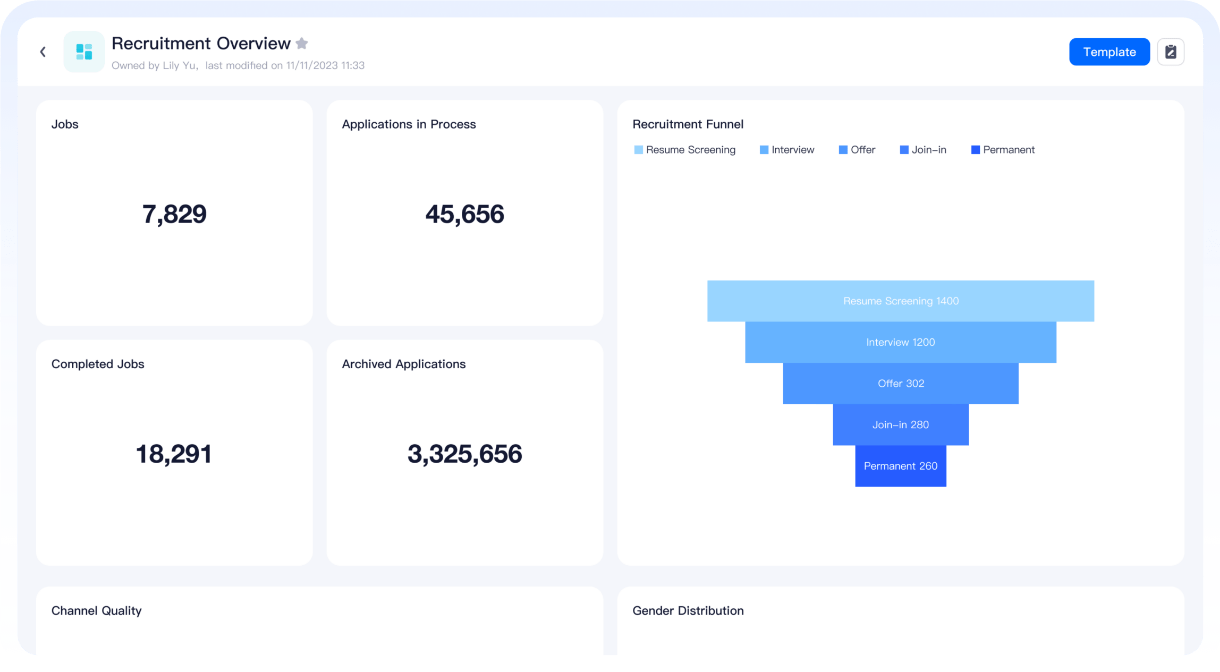Screen dimensions: 1220x672
Task: Click the Permanent legend color square
Action: tap(975, 150)
